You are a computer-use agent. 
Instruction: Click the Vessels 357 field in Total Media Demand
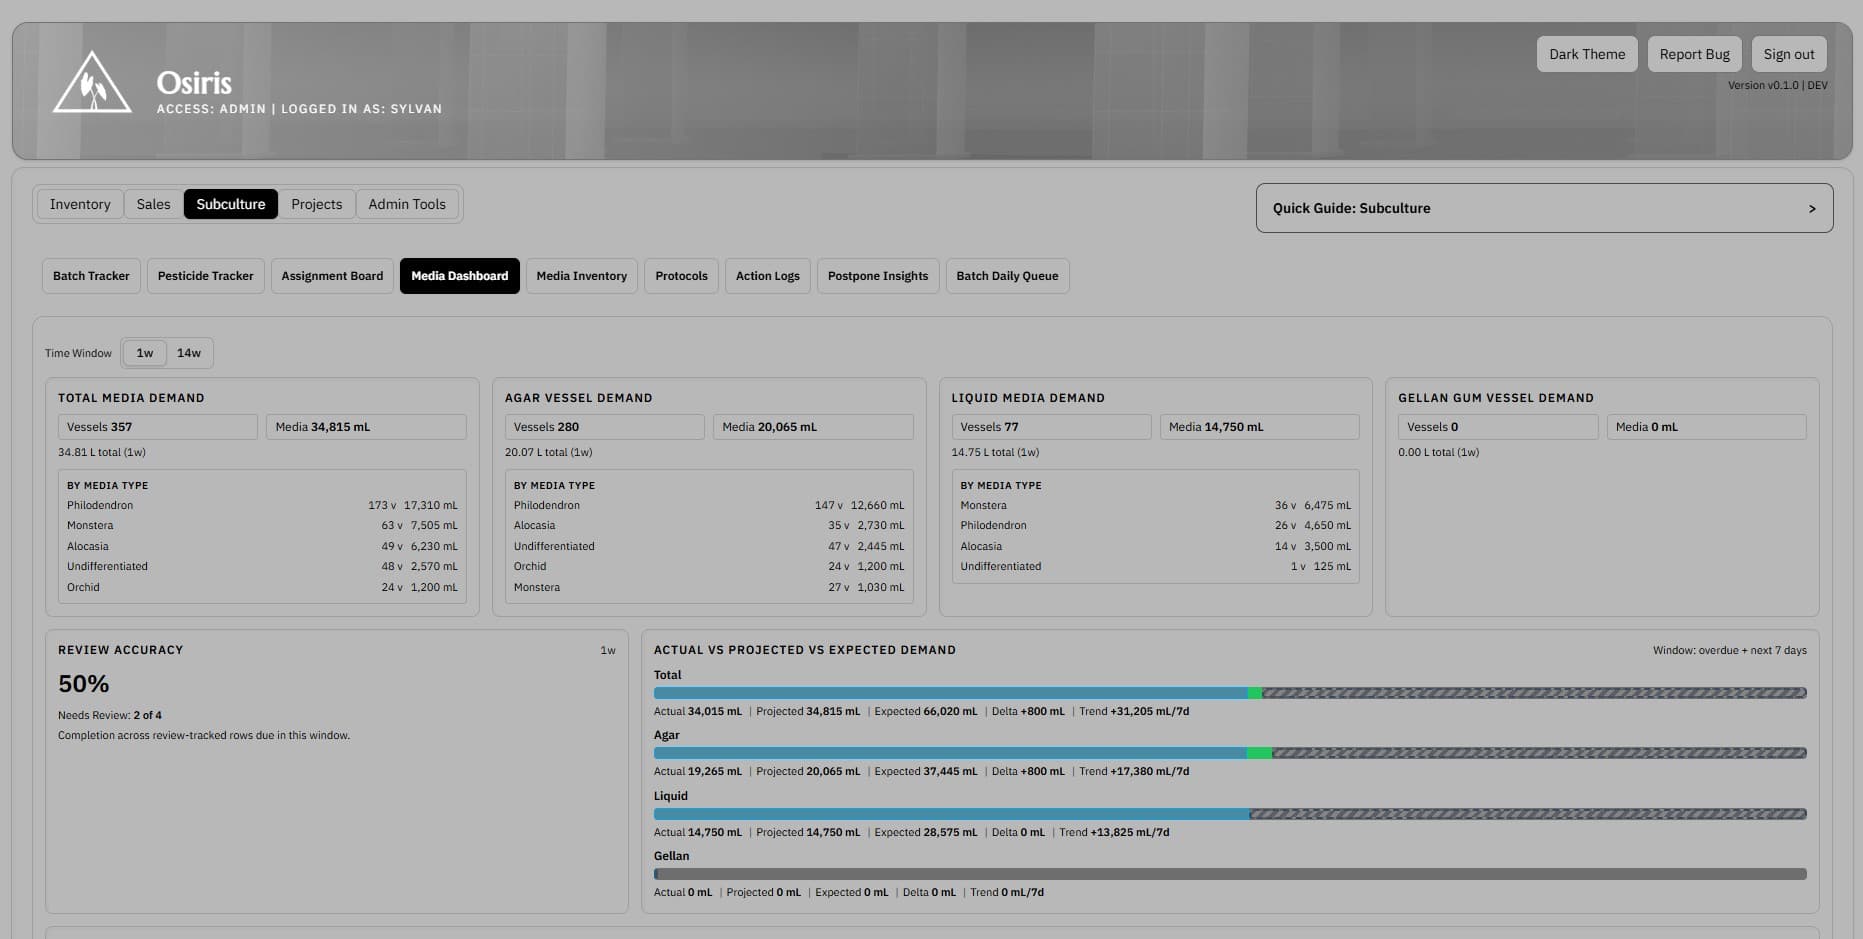point(157,426)
